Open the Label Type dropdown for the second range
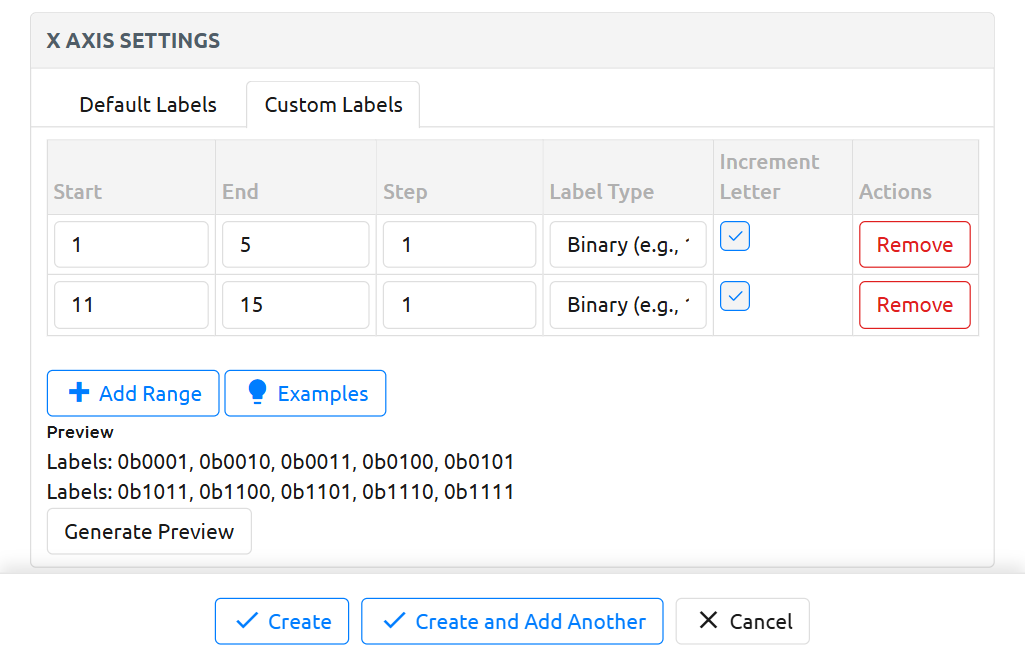The image size is (1025, 667). (627, 304)
